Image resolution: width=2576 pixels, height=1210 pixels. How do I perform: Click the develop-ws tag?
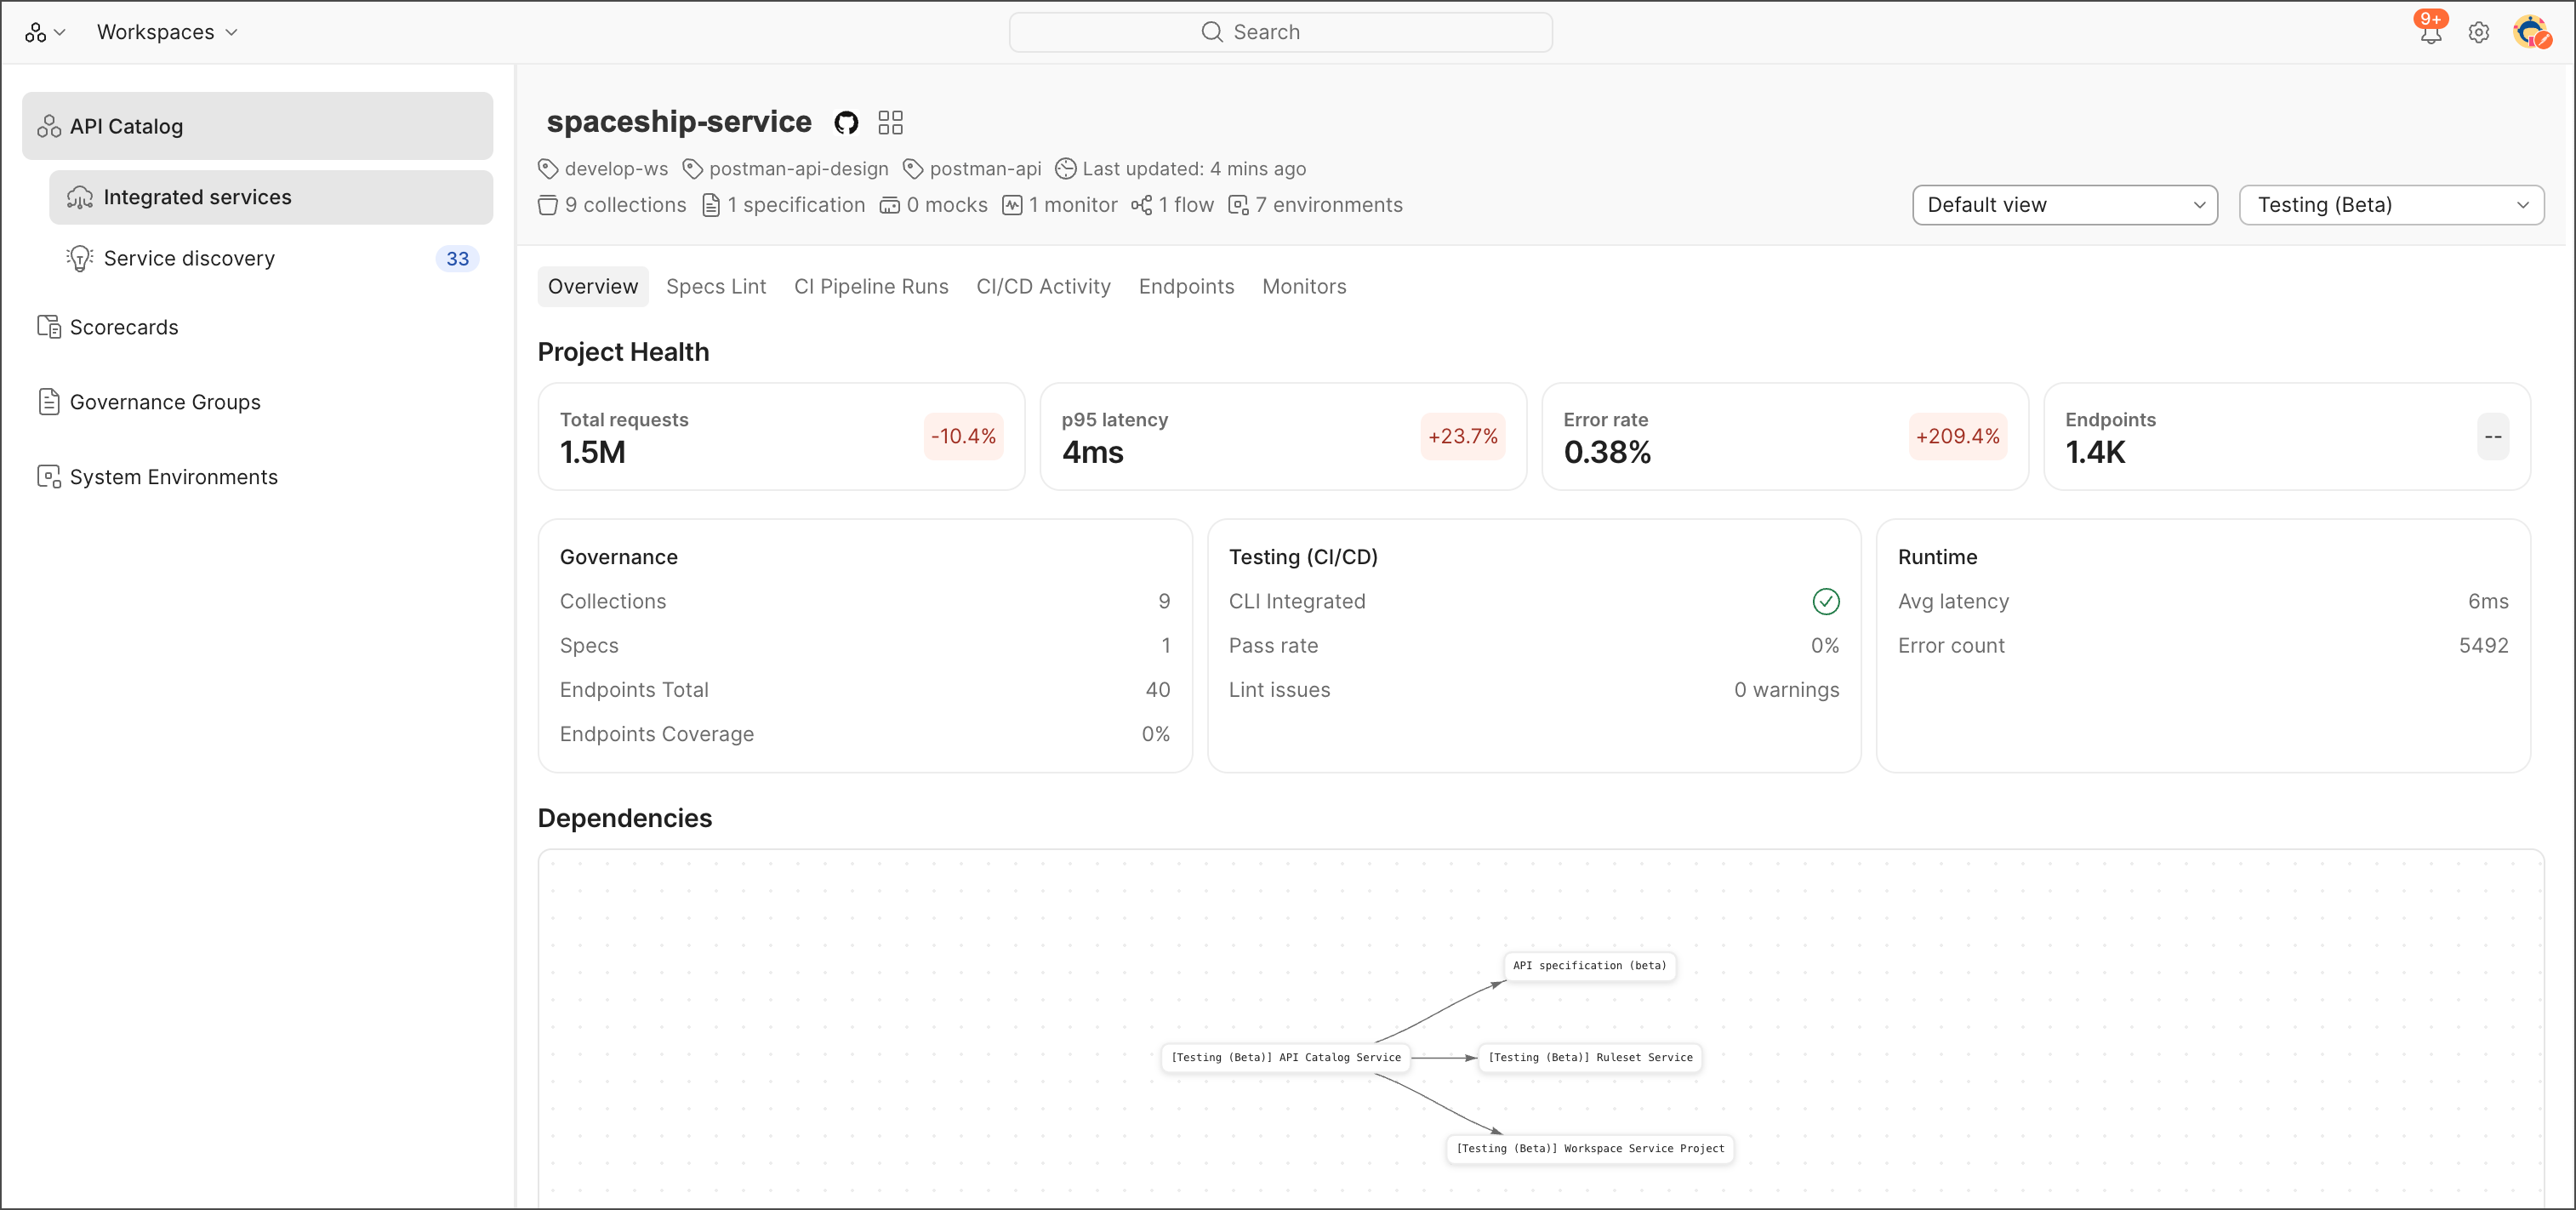pyautogui.click(x=604, y=168)
